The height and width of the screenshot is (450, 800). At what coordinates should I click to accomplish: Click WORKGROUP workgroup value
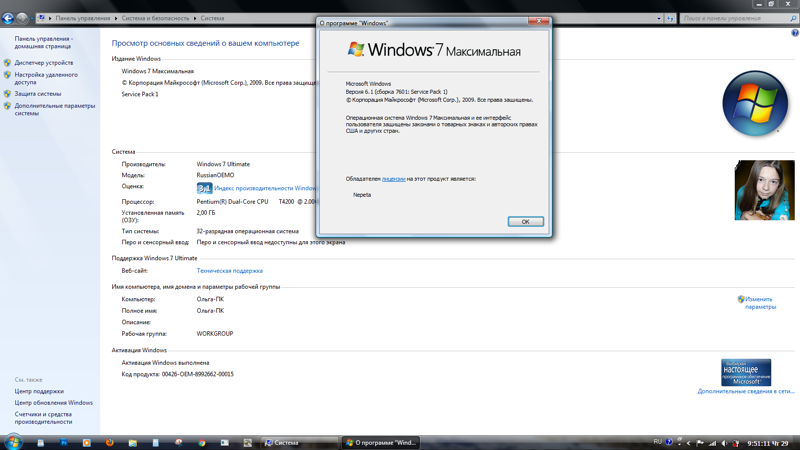[x=215, y=334]
